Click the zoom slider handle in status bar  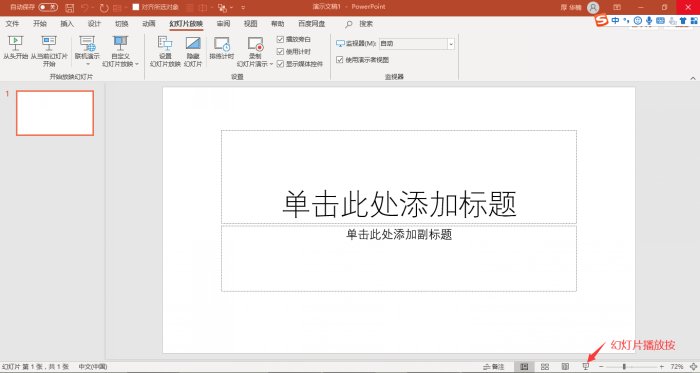pyautogui.click(x=624, y=367)
